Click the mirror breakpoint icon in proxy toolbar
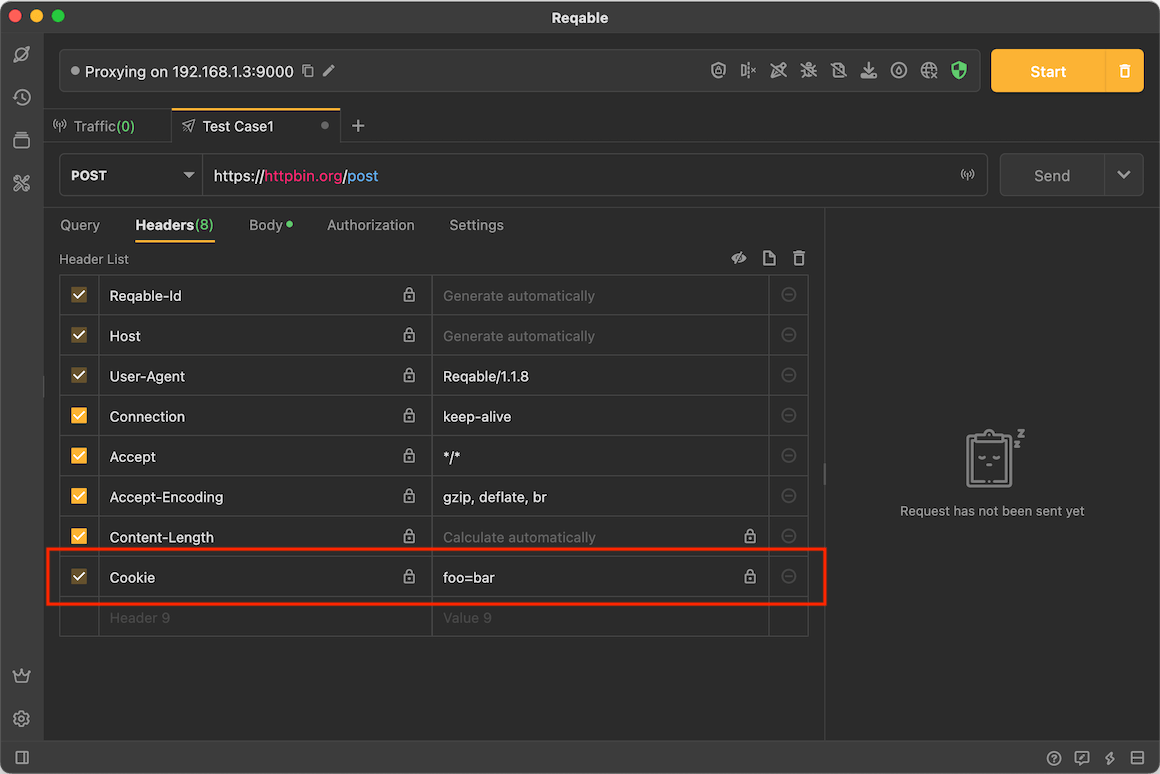The height and width of the screenshot is (774, 1160). point(748,70)
